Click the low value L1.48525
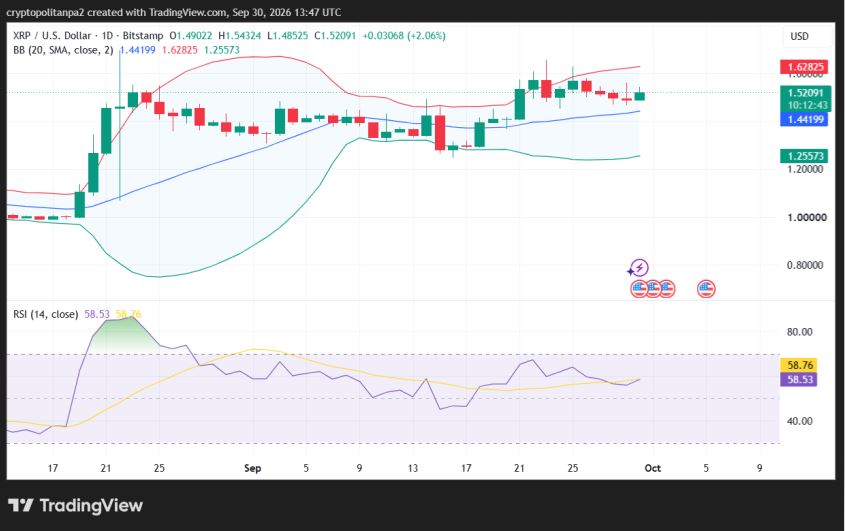This screenshot has width=845, height=531. (x=288, y=36)
